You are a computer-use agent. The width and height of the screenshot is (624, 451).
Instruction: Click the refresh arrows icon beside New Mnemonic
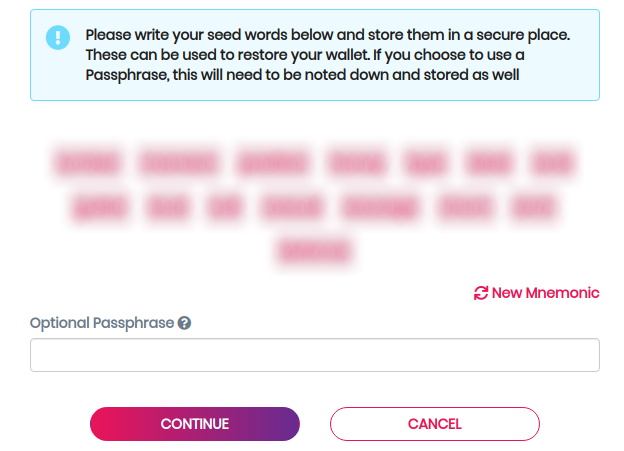(x=481, y=293)
